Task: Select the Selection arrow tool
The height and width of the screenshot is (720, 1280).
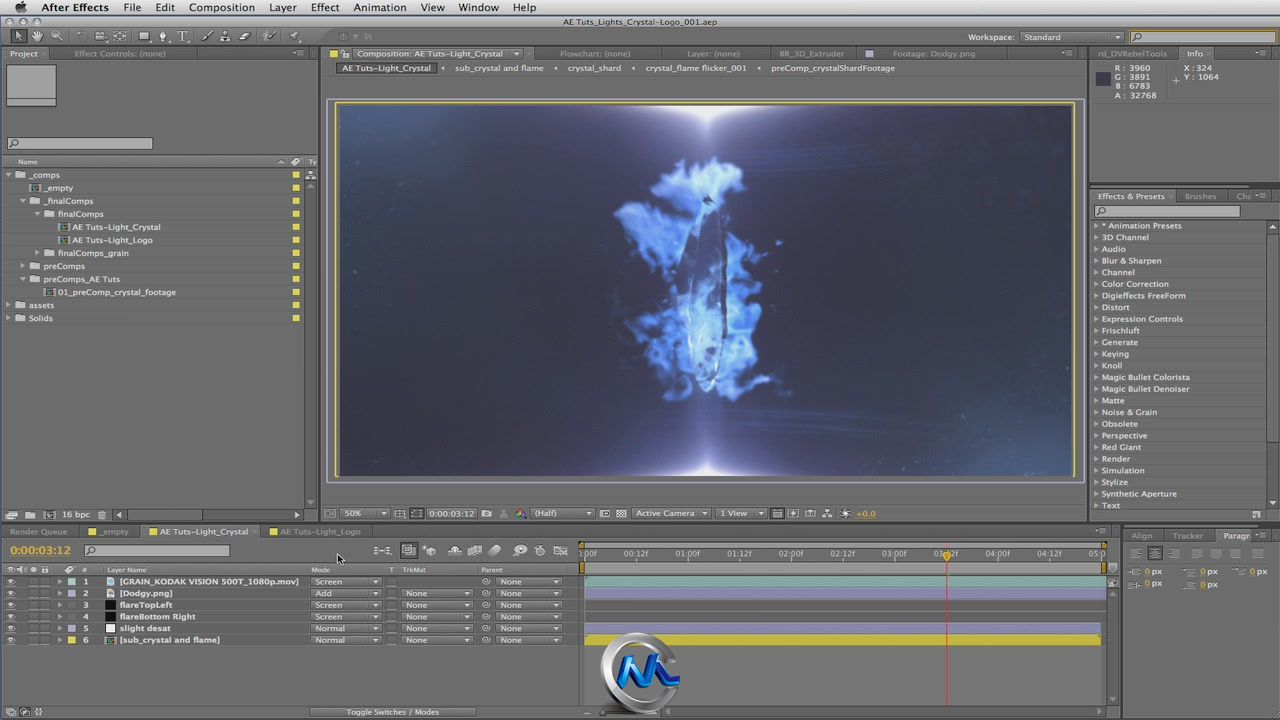Action: click(x=19, y=36)
